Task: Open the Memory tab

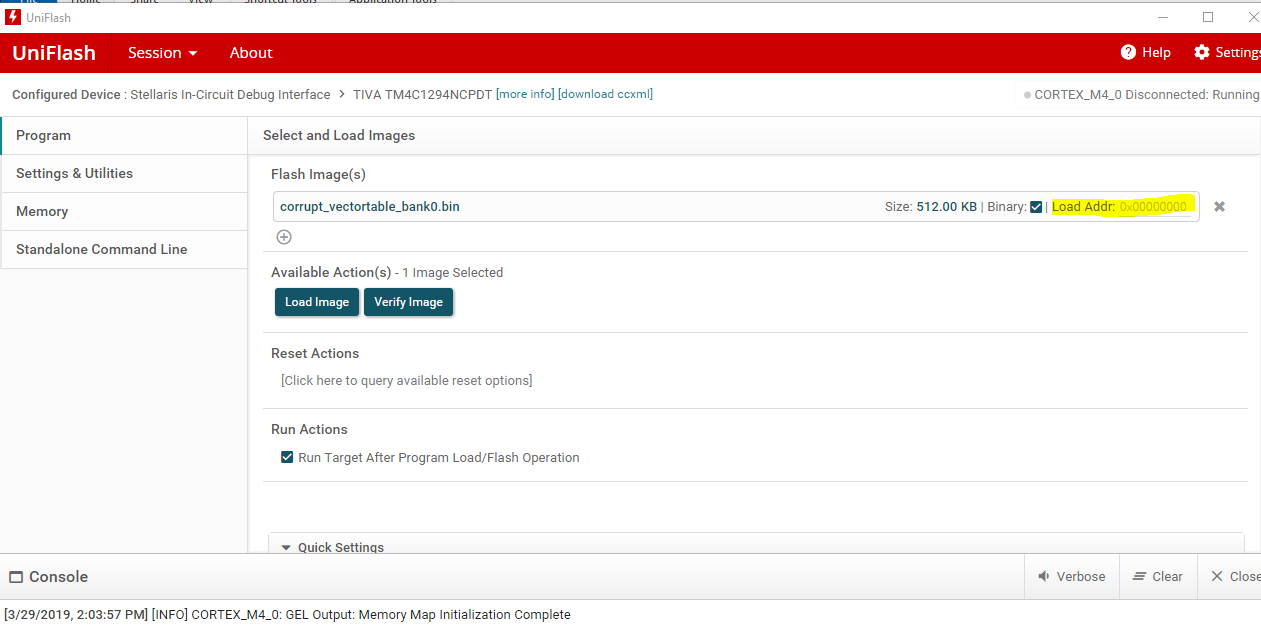Action: (124, 211)
